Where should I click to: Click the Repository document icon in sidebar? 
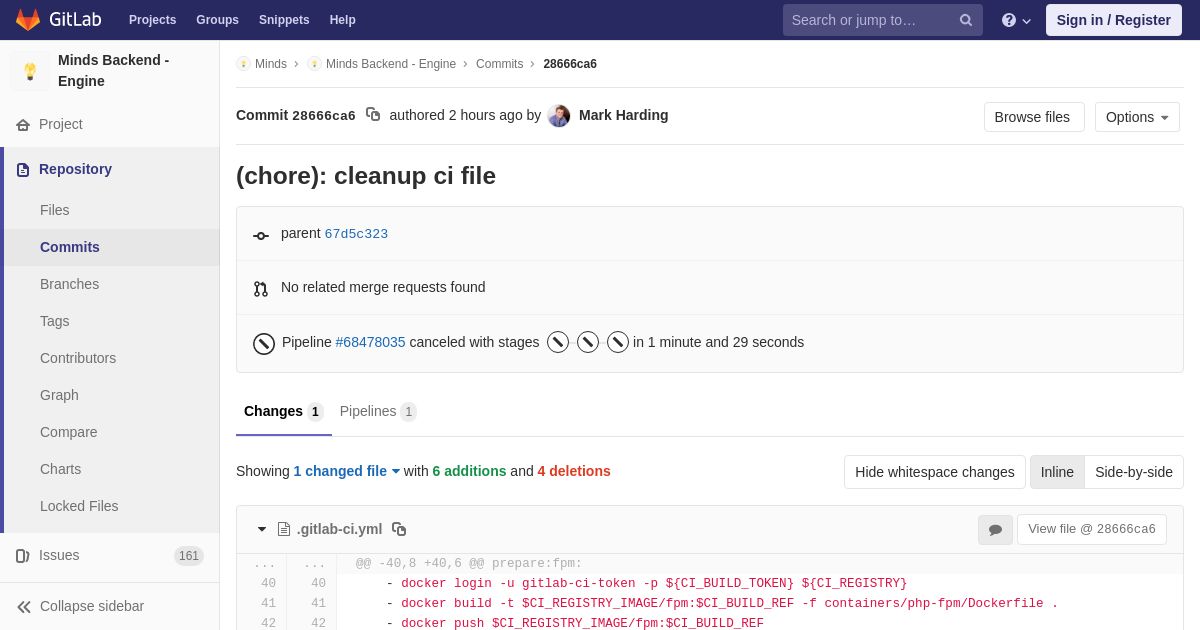[23, 170]
